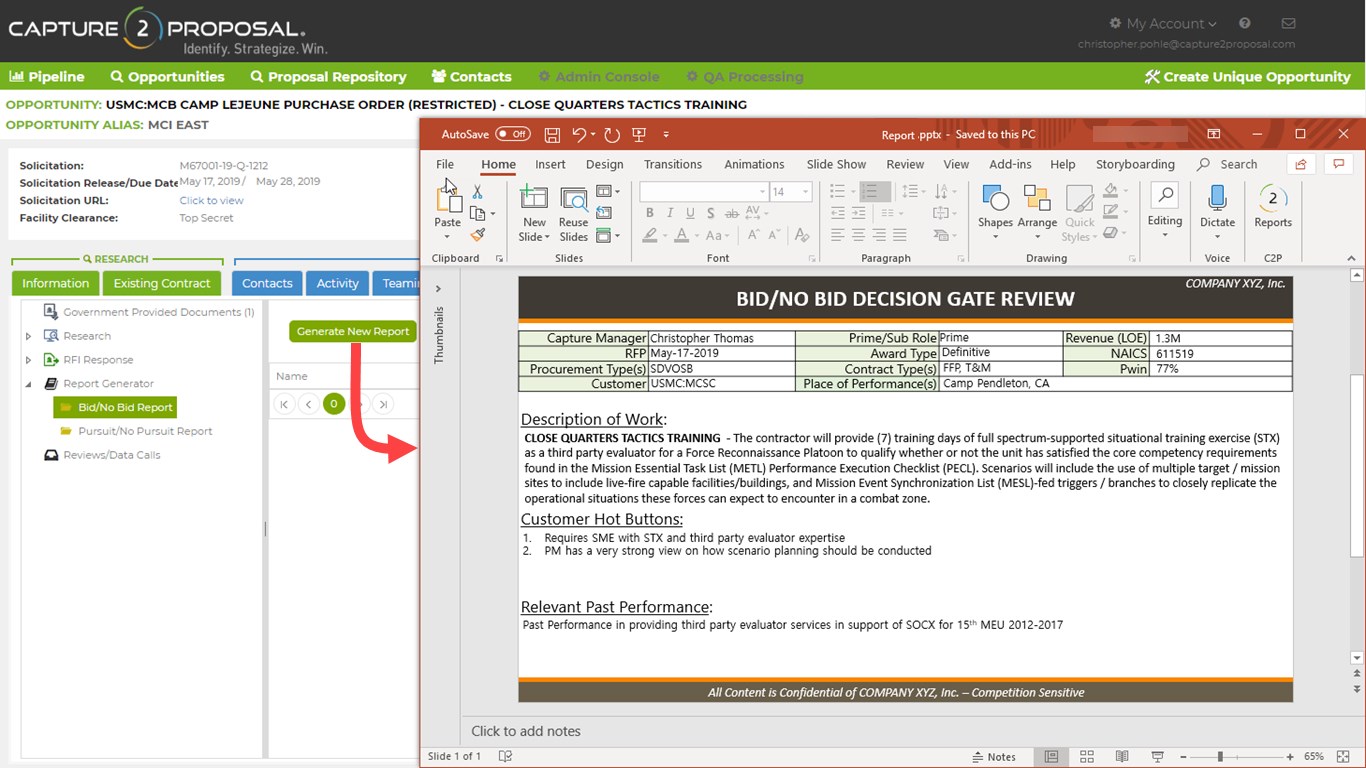
Task: Click the Shape Fill paint bucket
Action: tap(1110, 191)
